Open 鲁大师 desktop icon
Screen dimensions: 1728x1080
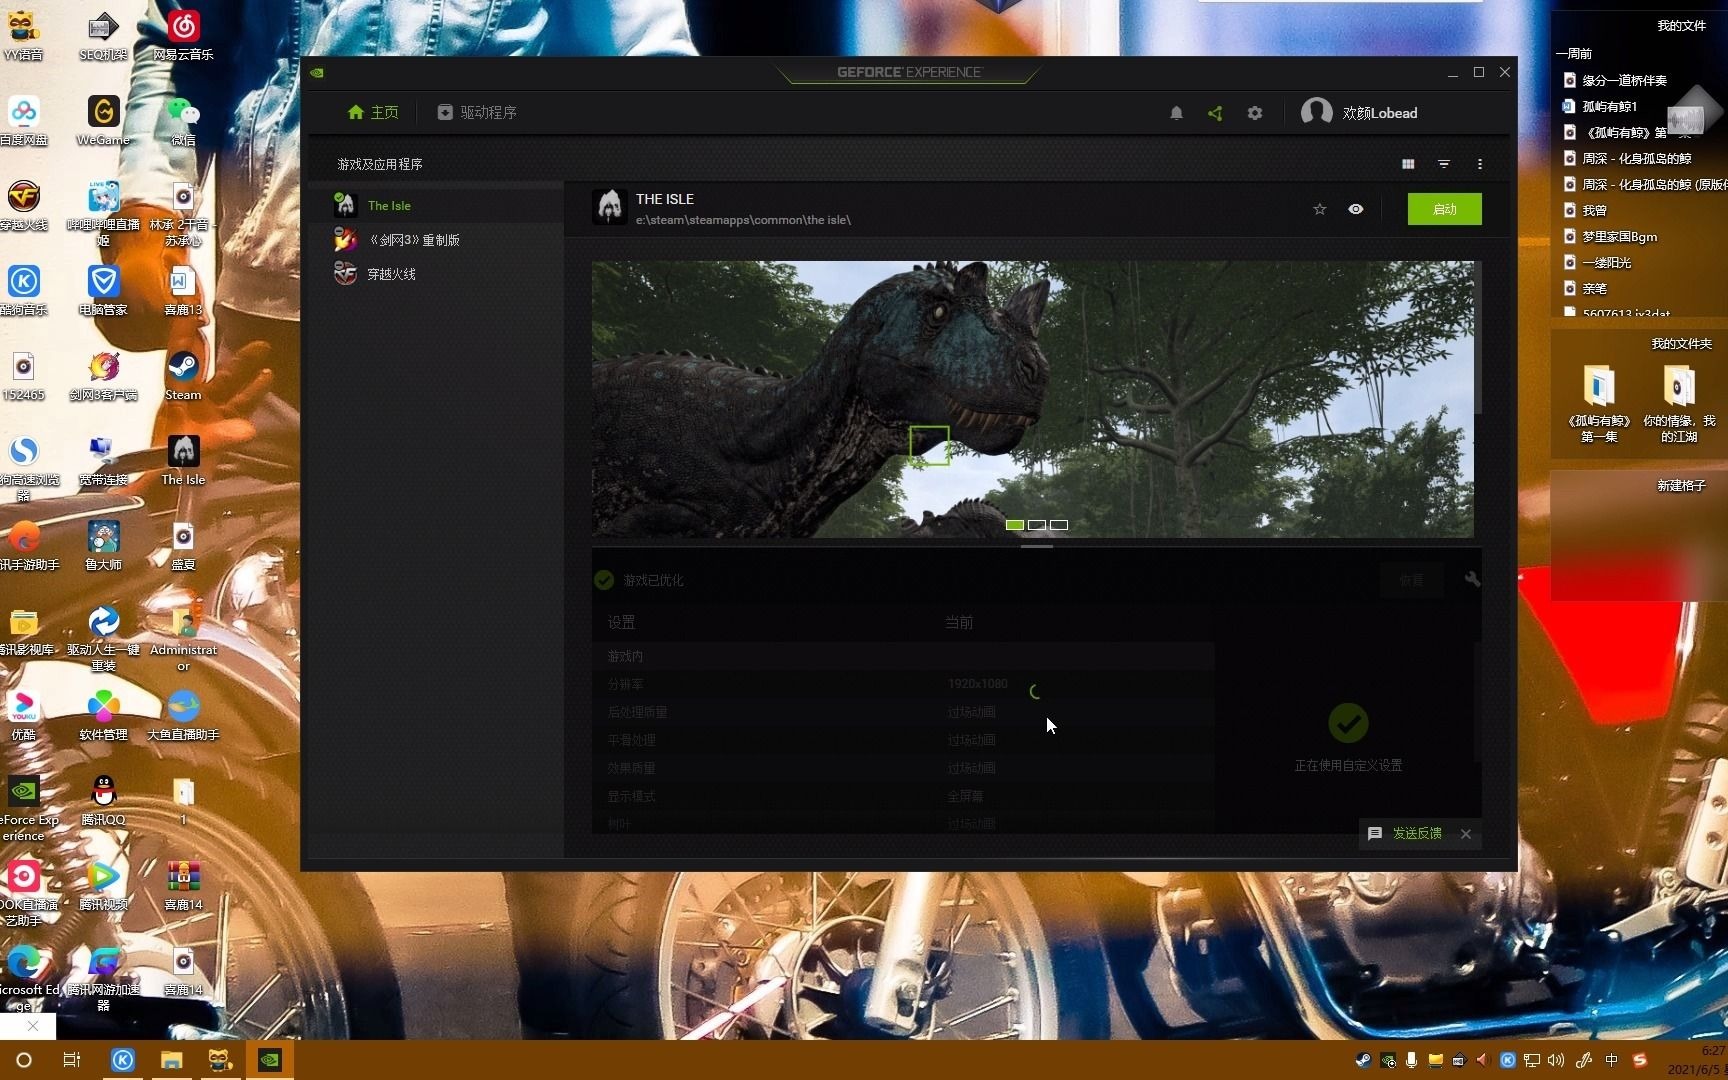coord(103,545)
